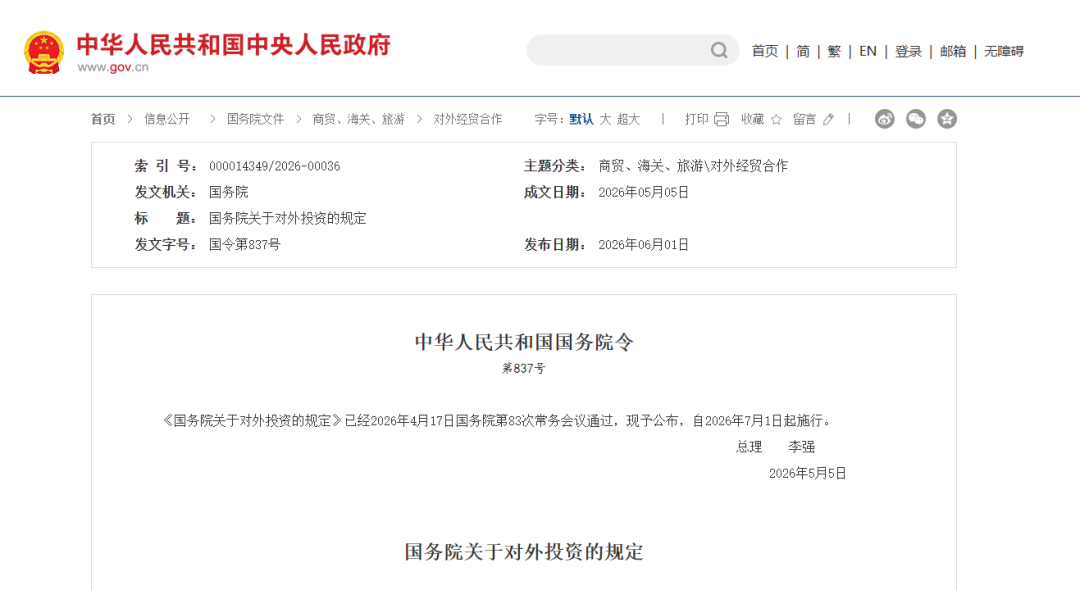The image size is (1080, 590).
Task: Select 超大 font size
Action: click(x=628, y=119)
